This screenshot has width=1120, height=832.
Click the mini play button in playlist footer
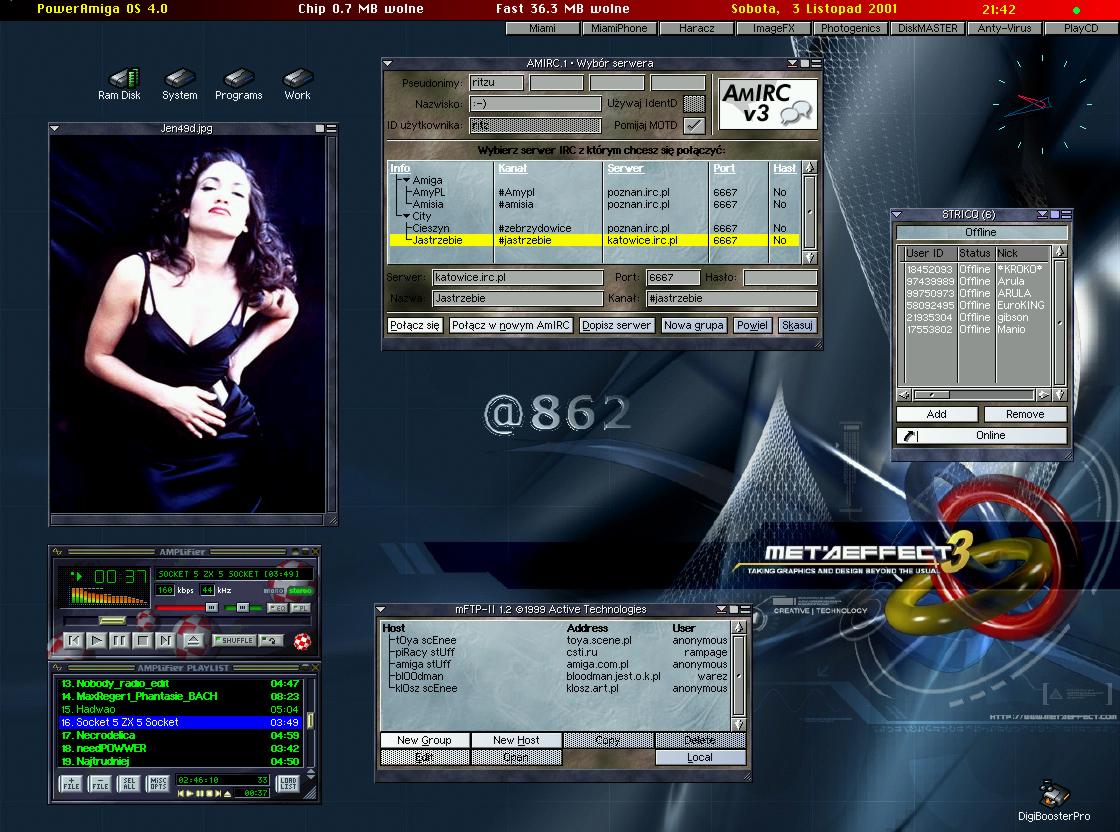(x=191, y=793)
